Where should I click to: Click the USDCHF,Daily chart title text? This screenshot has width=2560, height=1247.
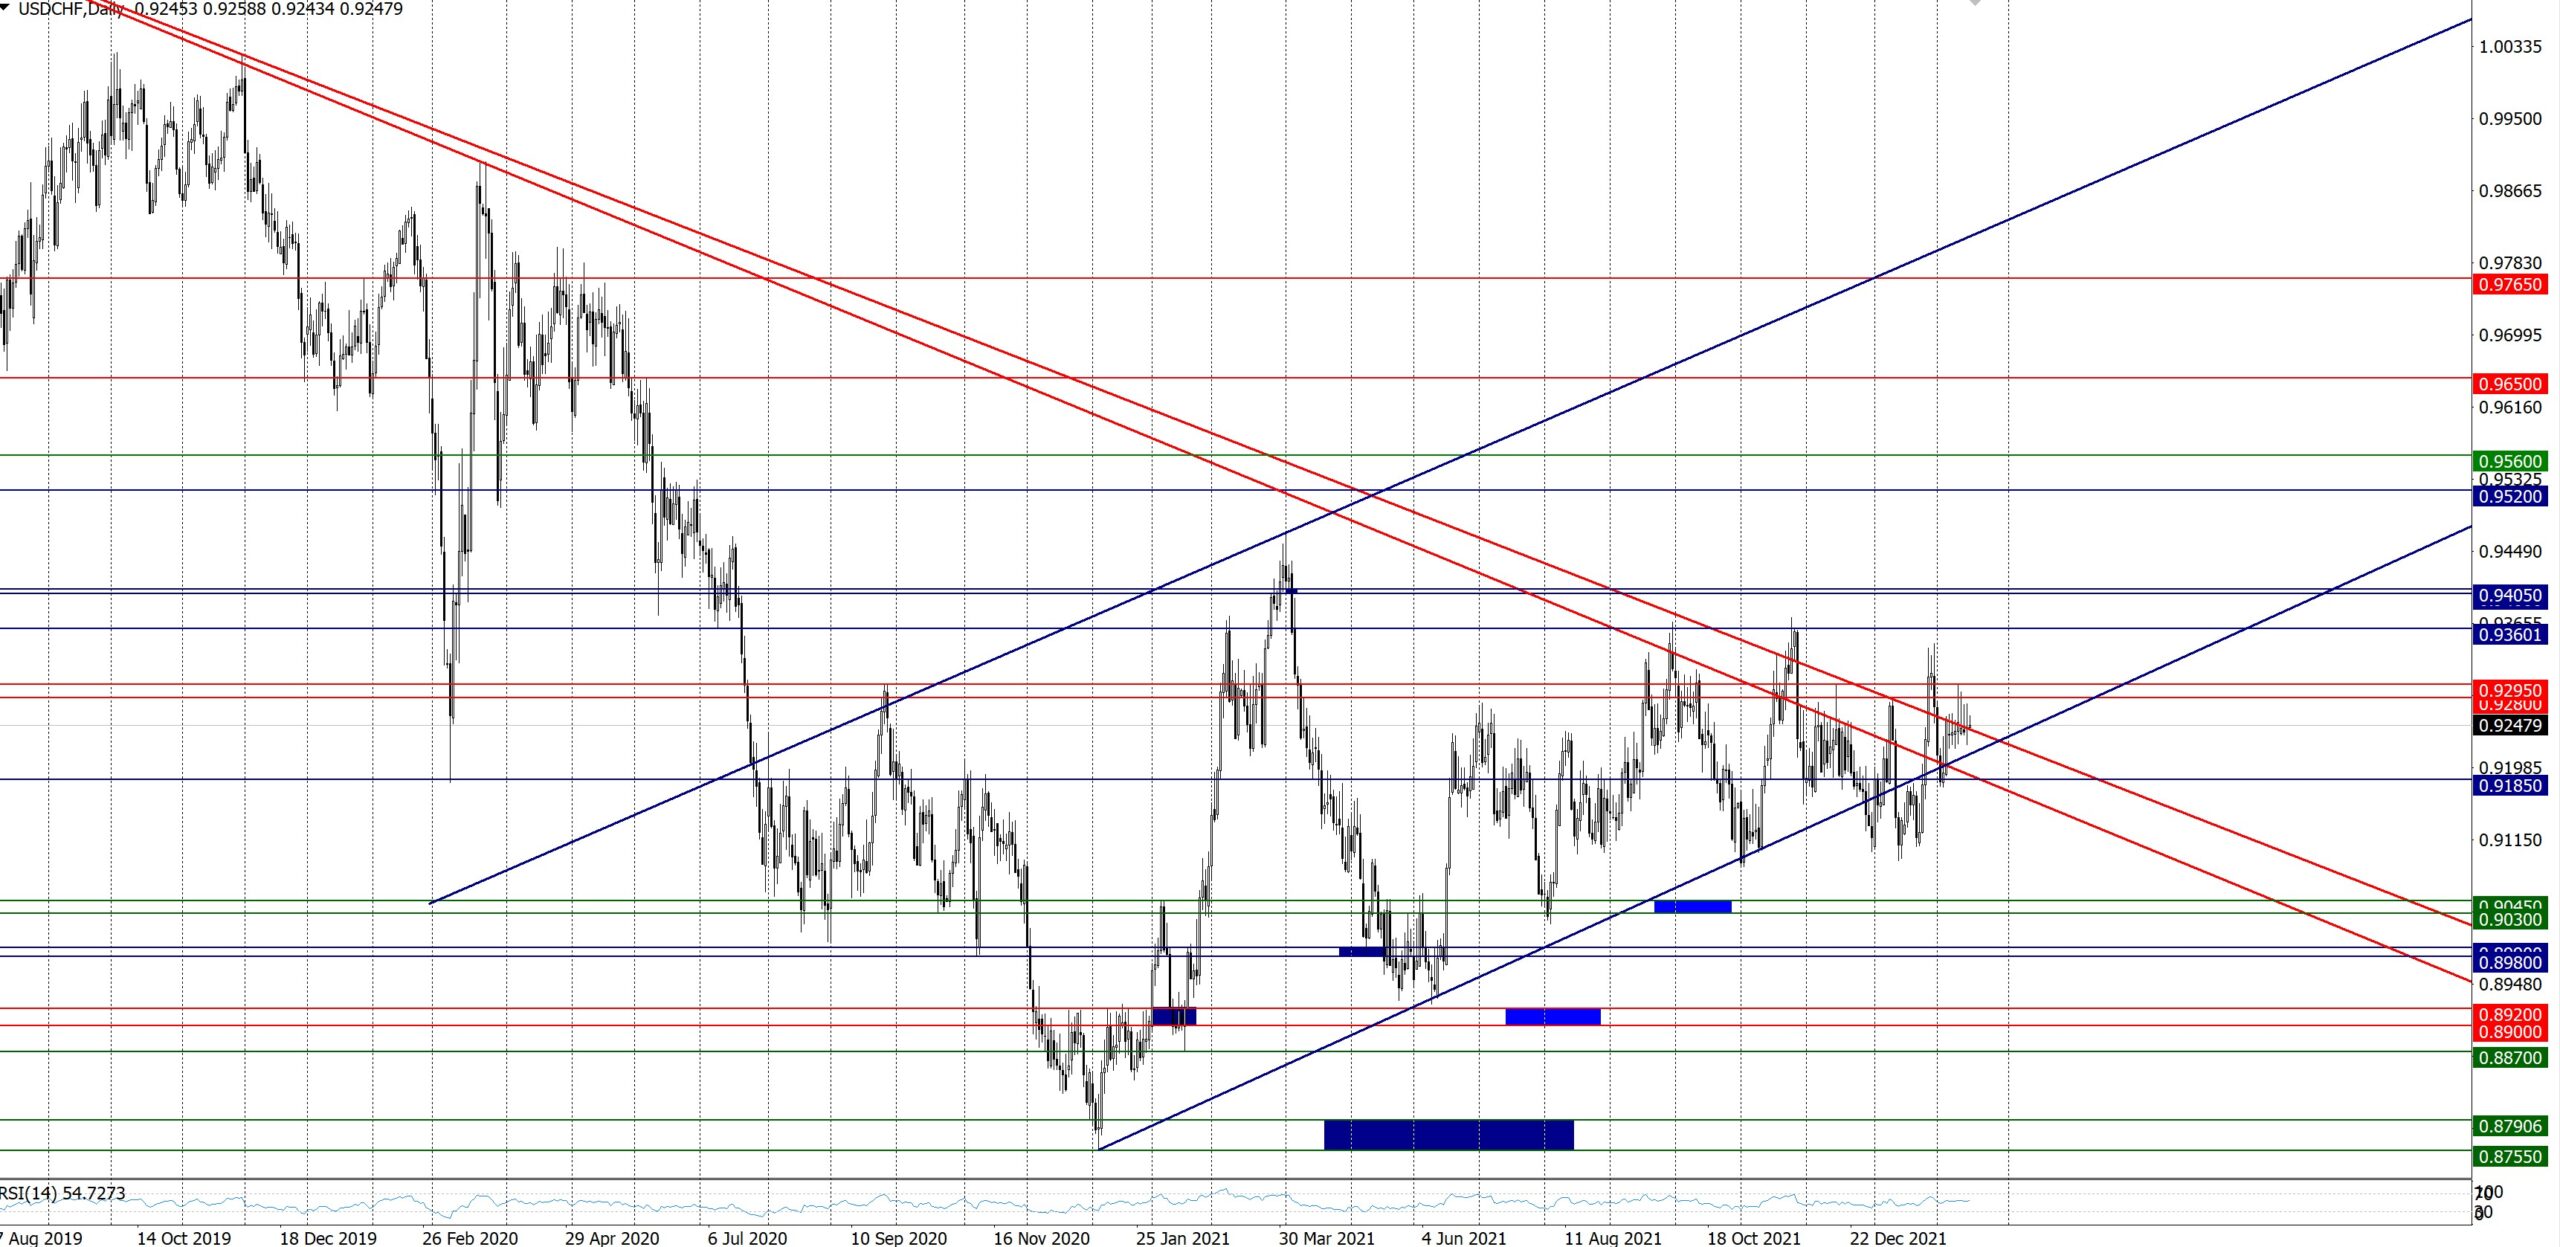[x=72, y=9]
